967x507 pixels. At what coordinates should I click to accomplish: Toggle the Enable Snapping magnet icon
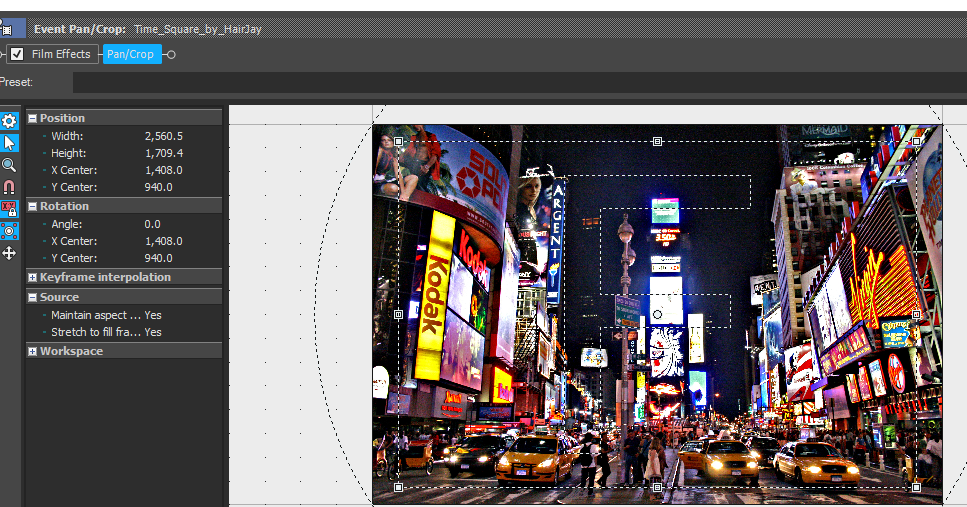pyautogui.click(x=9, y=187)
